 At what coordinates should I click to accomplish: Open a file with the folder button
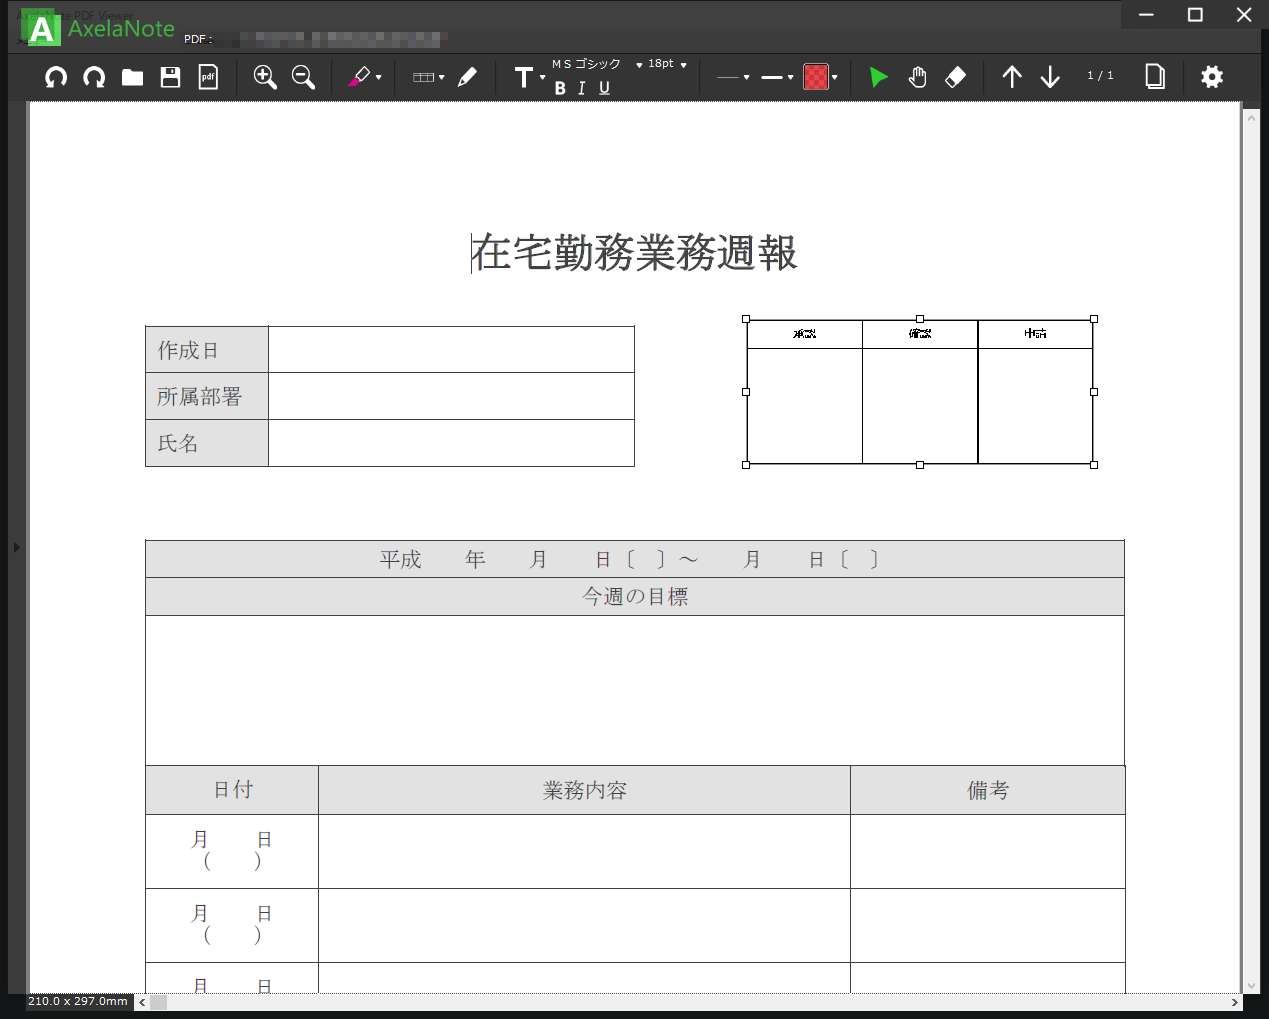[x=132, y=76]
